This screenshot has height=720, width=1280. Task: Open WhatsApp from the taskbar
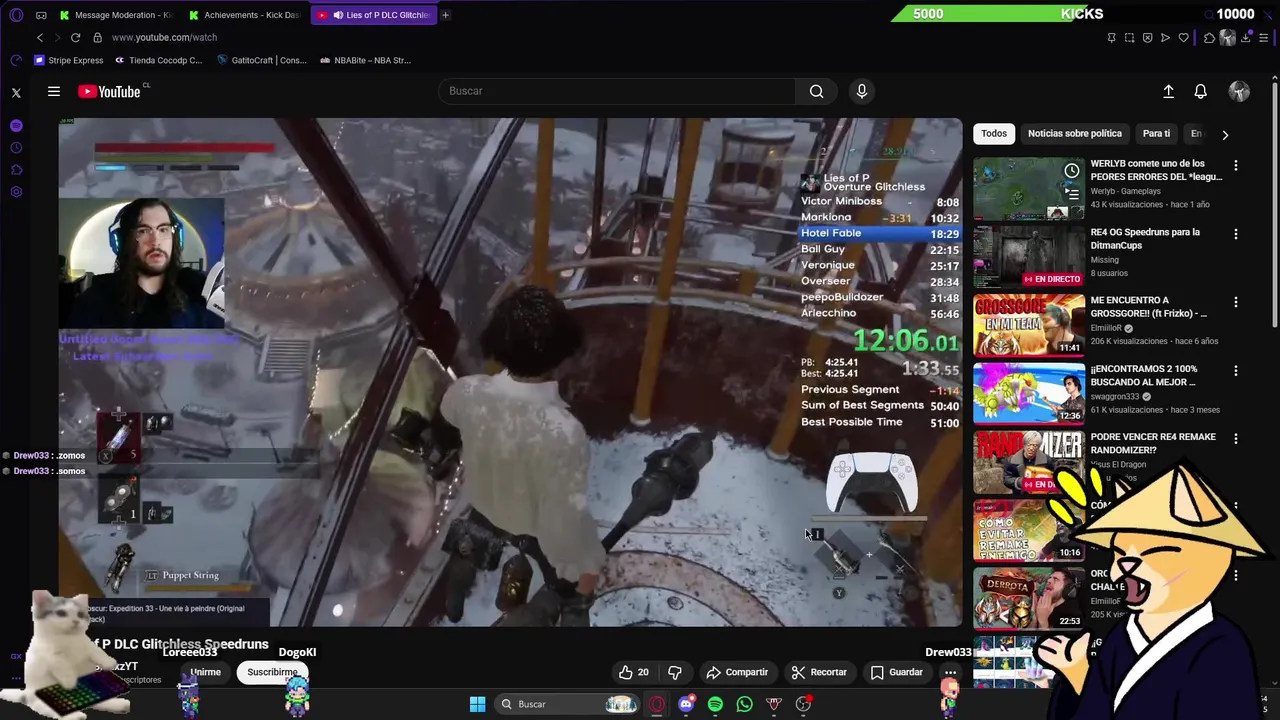tap(744, 704)
